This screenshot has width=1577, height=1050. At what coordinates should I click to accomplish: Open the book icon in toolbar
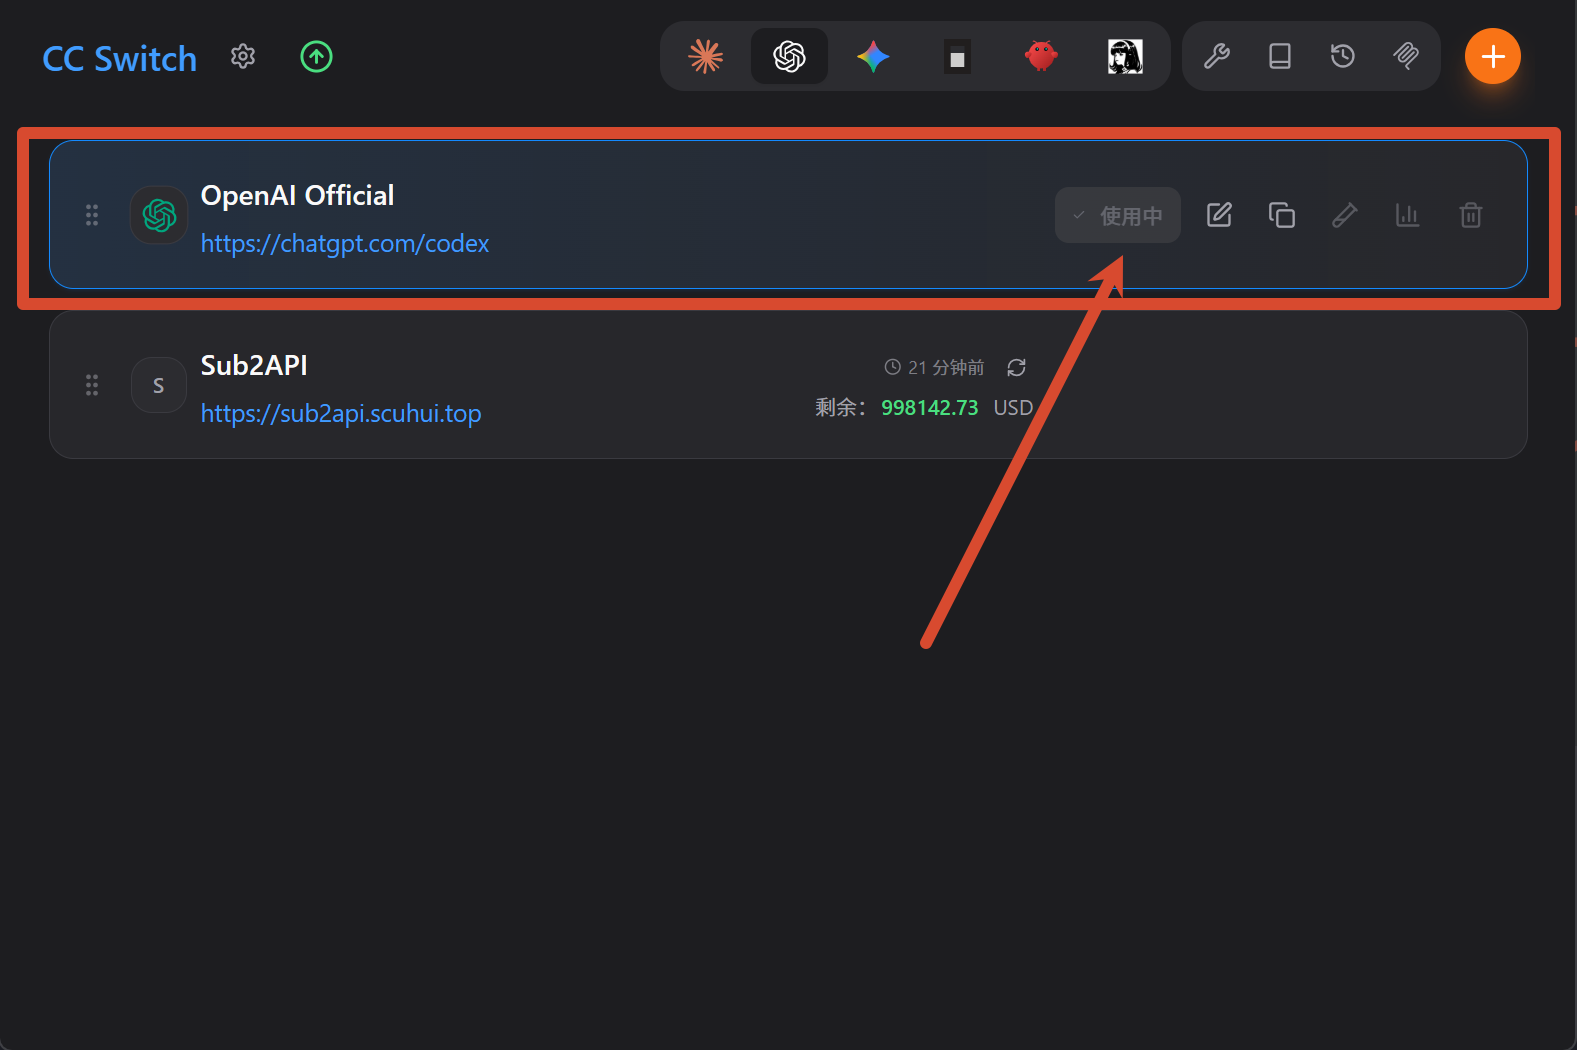click(x=1280, y=56)
